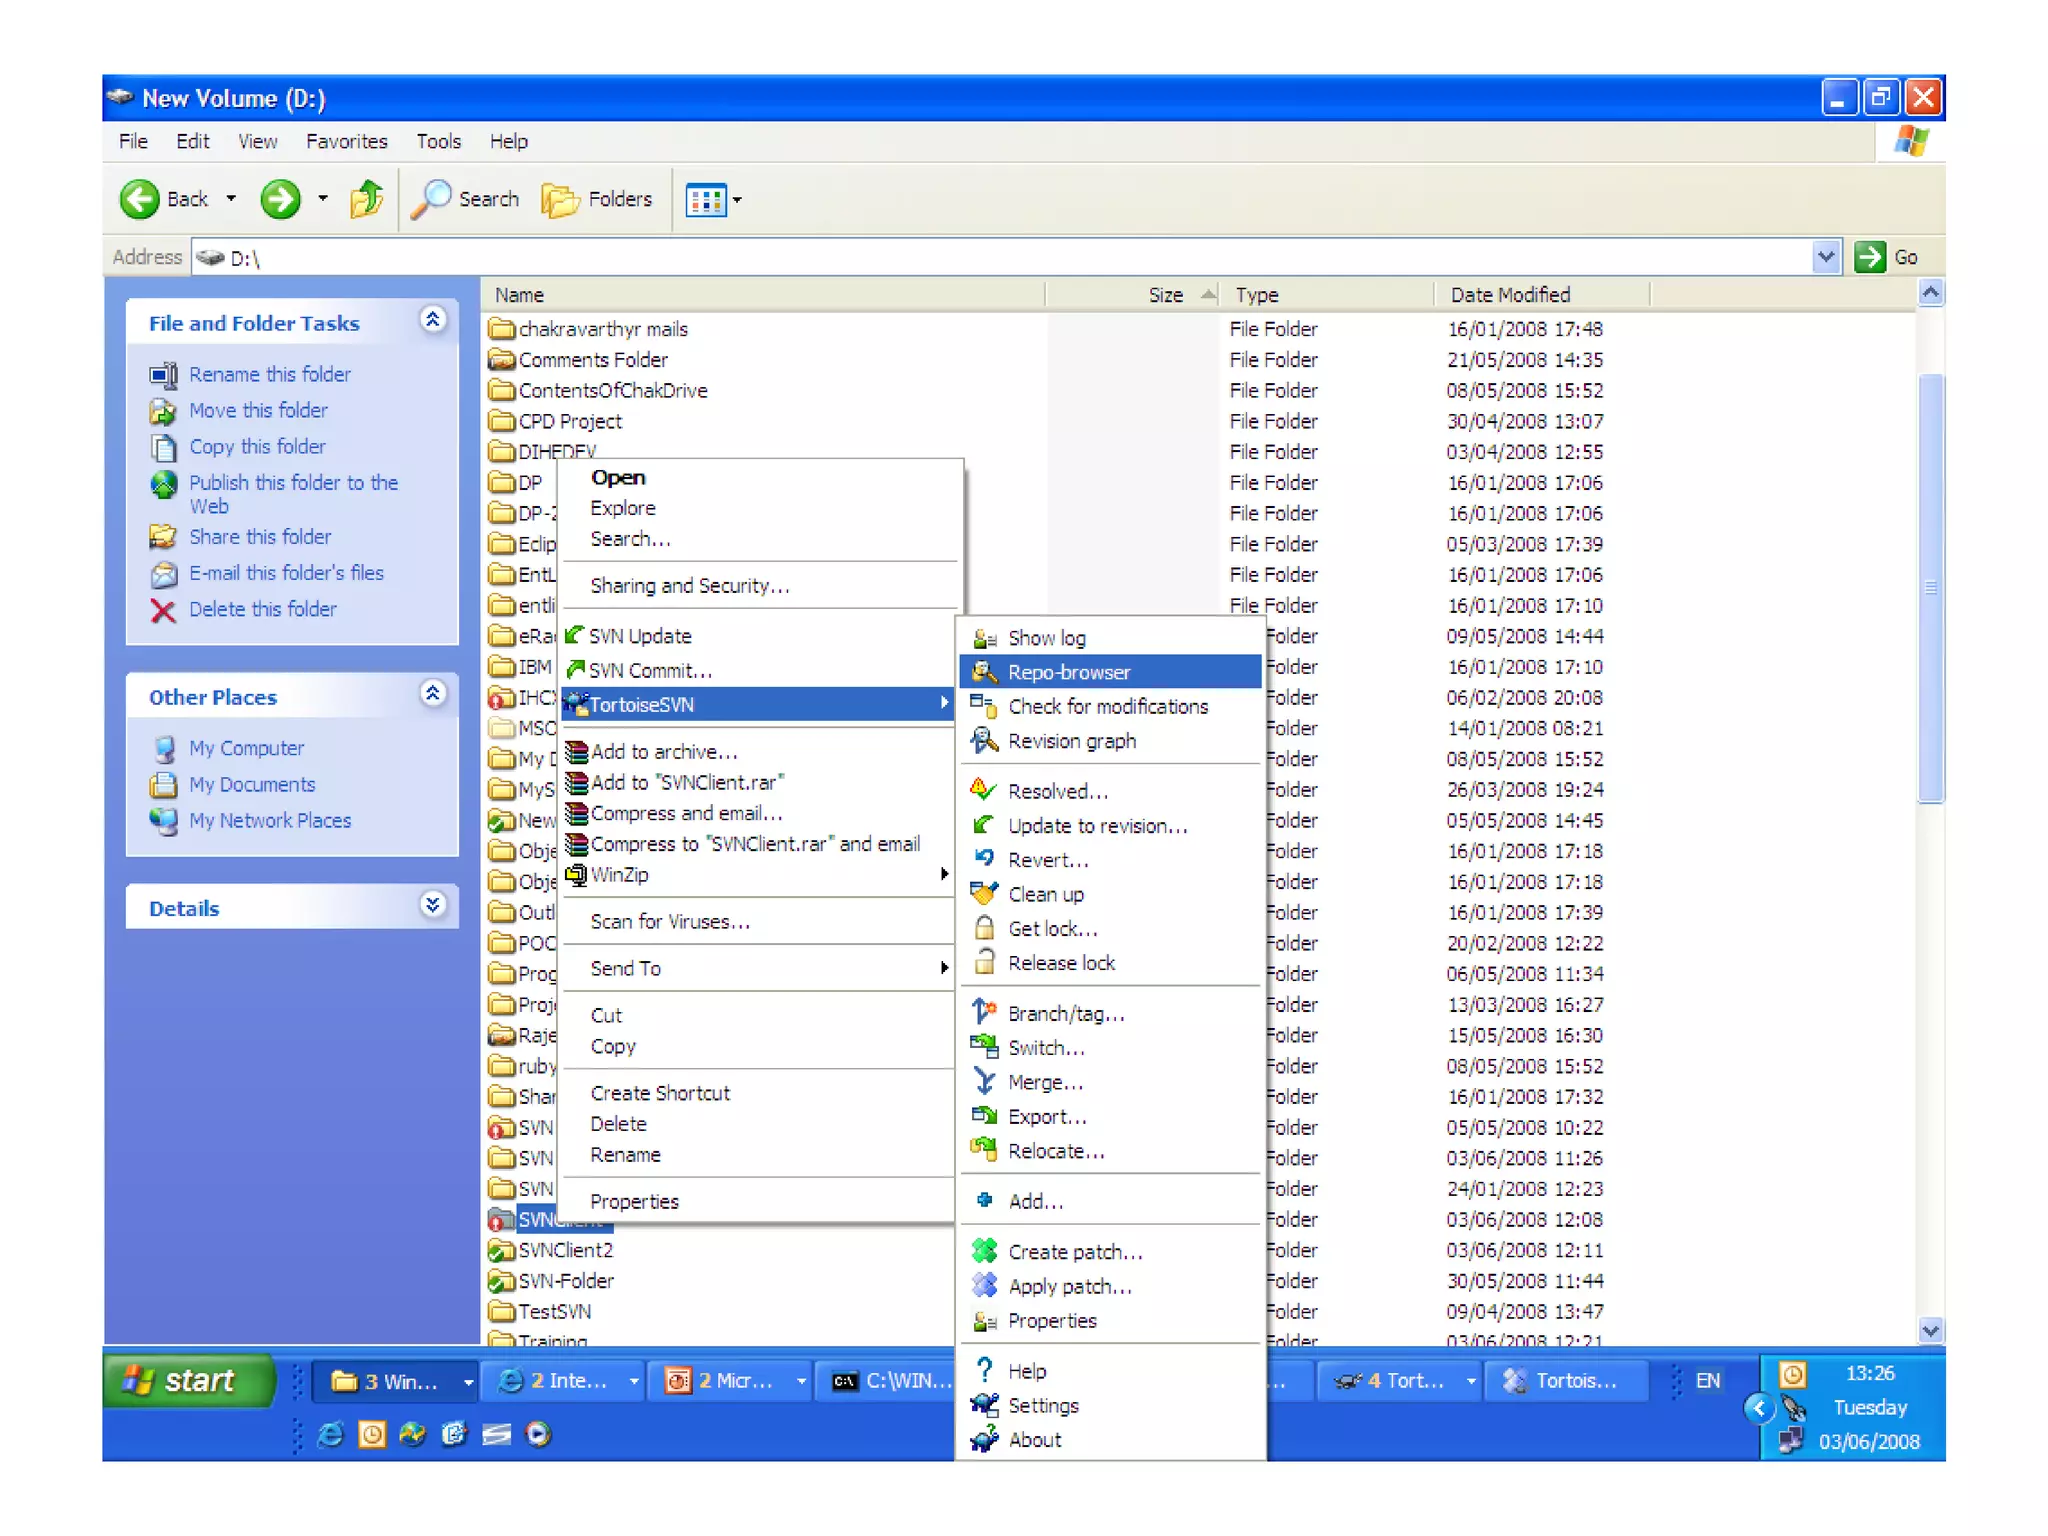Select Show log from TortoiseSVN submenu

[x=1046, y=638]
